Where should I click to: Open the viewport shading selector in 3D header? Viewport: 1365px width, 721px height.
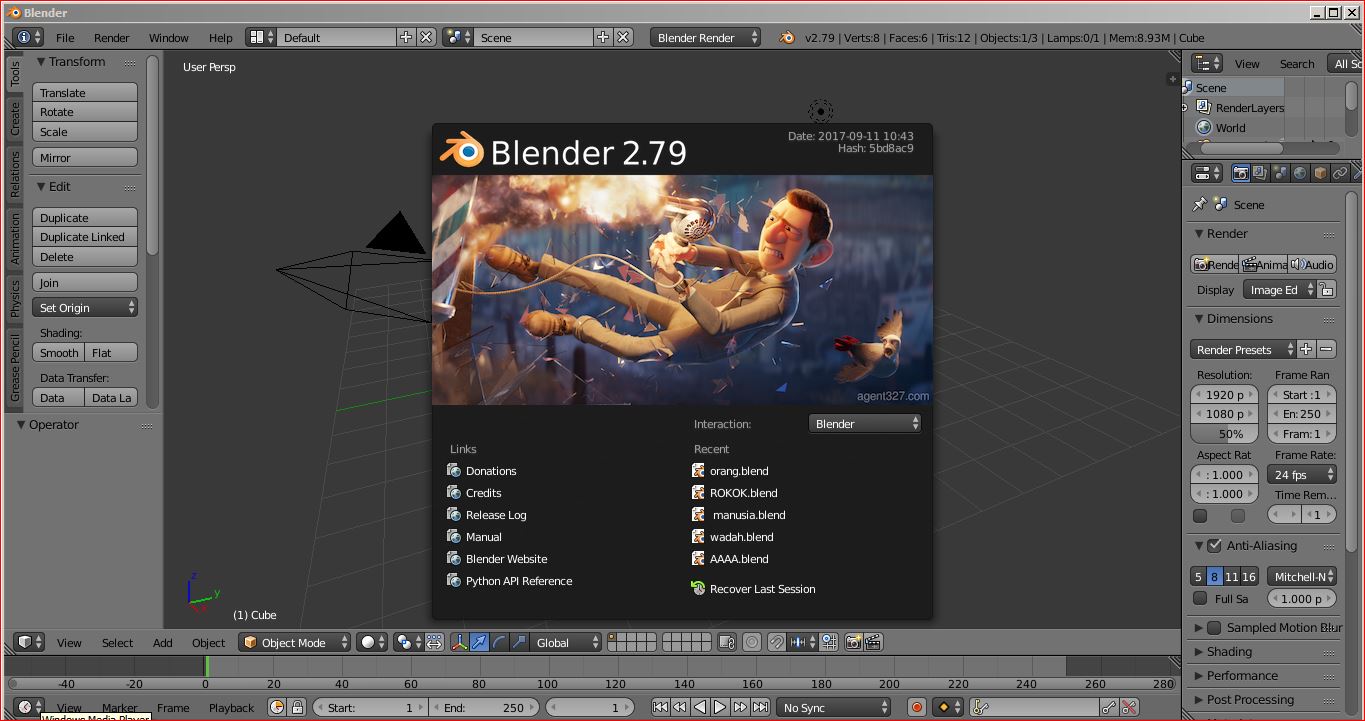click(x=373, y=642)
